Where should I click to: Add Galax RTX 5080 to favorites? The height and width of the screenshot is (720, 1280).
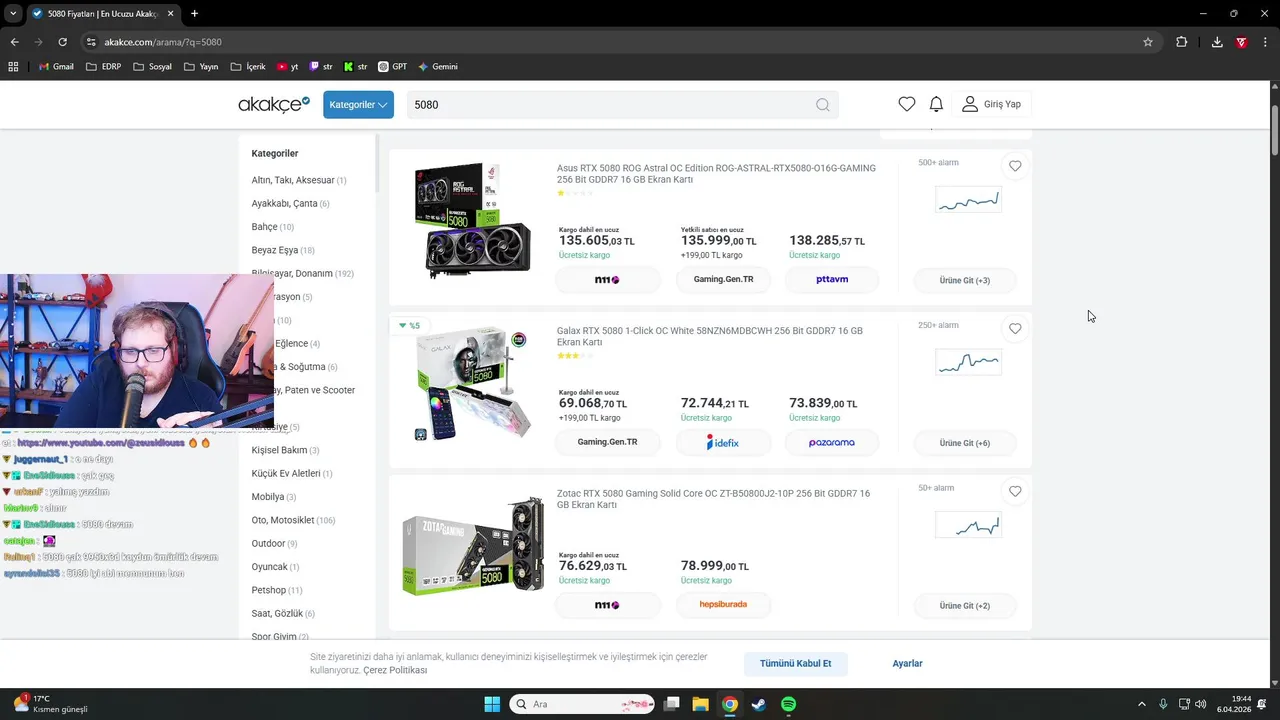pyautogui.click(x=1015, y=329)
